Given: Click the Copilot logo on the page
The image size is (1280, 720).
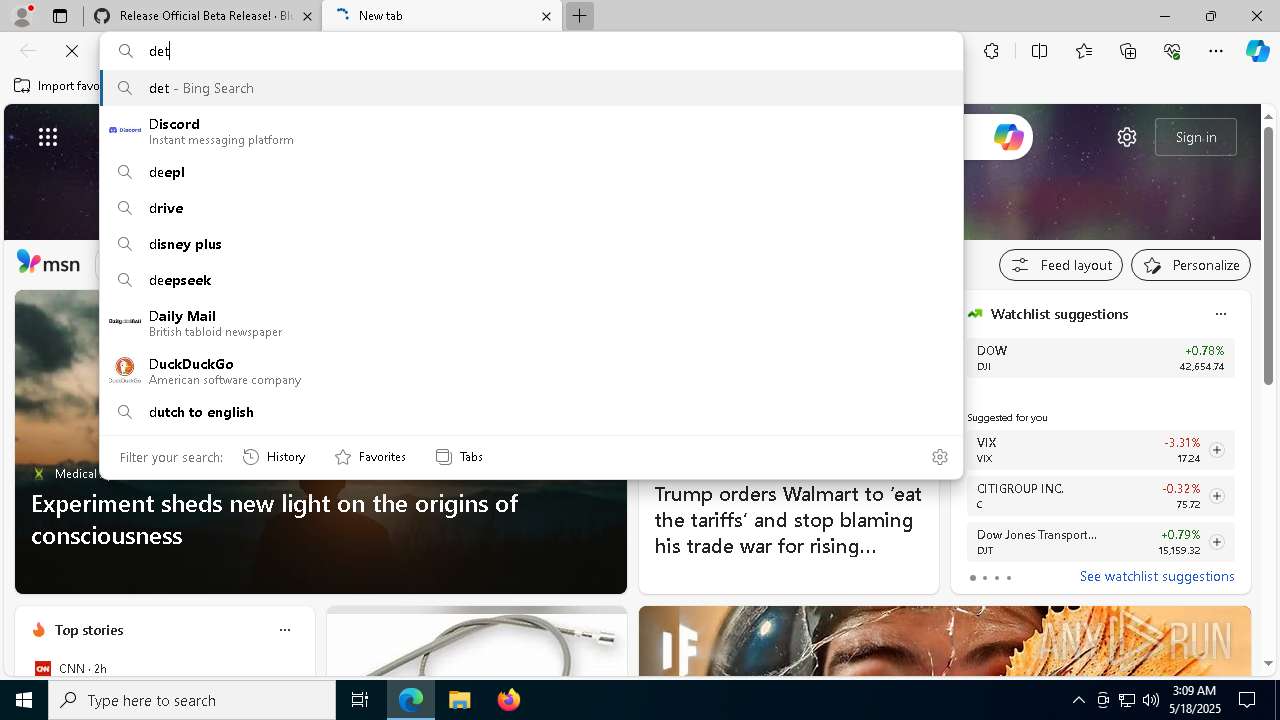Looking at the screenshot, I should pos(1008,137).
